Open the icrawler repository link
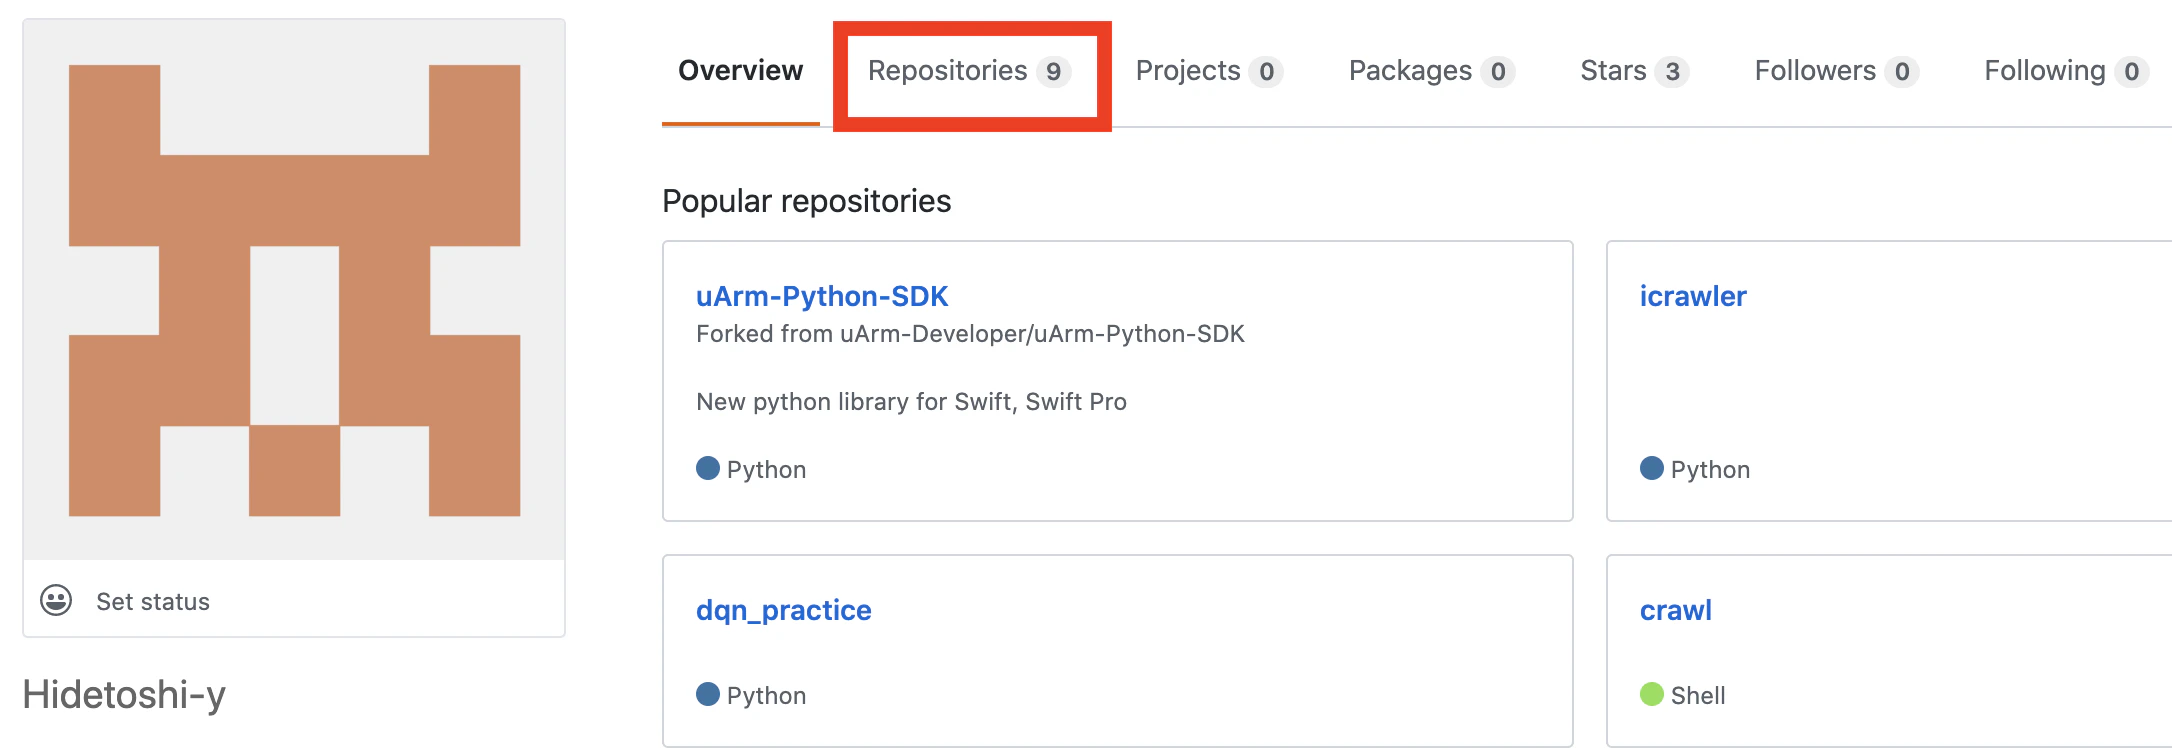The height and width of the screenshot is (748, 2172). coord(1693,296)
